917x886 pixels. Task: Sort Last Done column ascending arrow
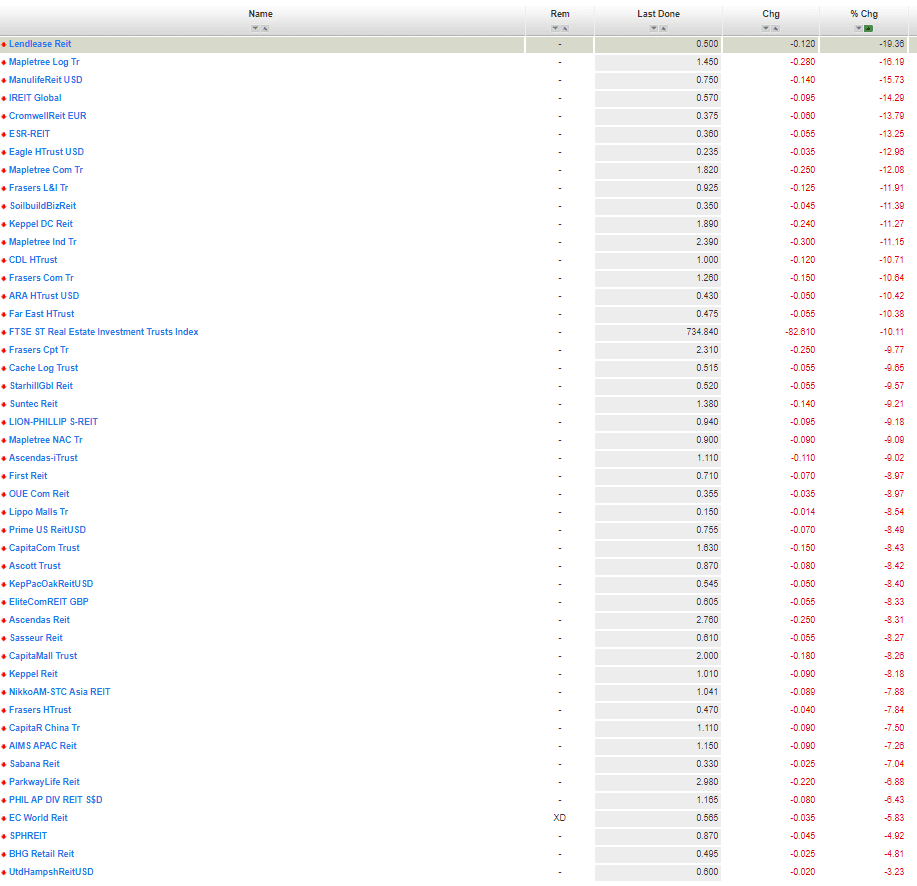tap(663, 29)
